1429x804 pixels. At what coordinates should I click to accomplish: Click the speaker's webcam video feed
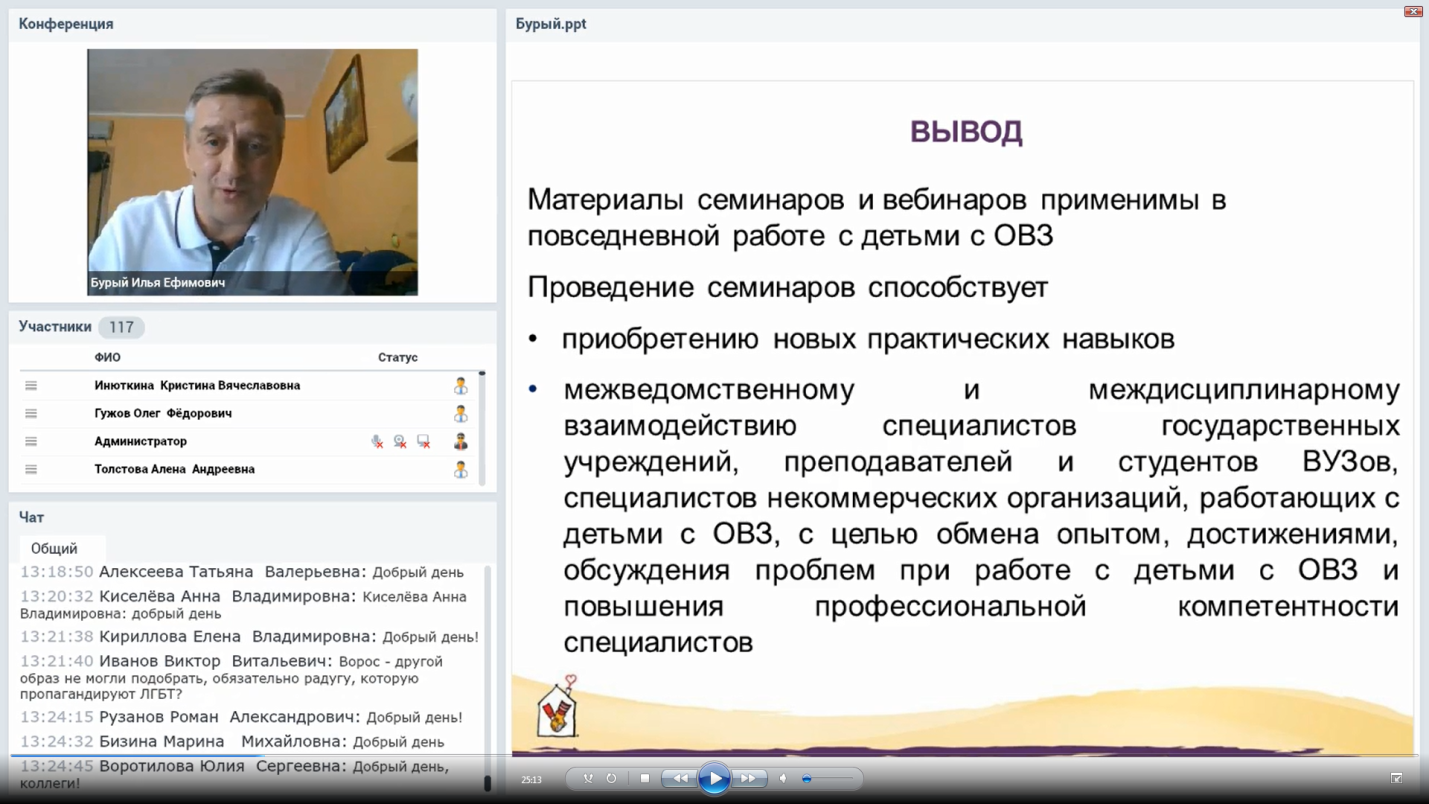click(x=252, y=172)
